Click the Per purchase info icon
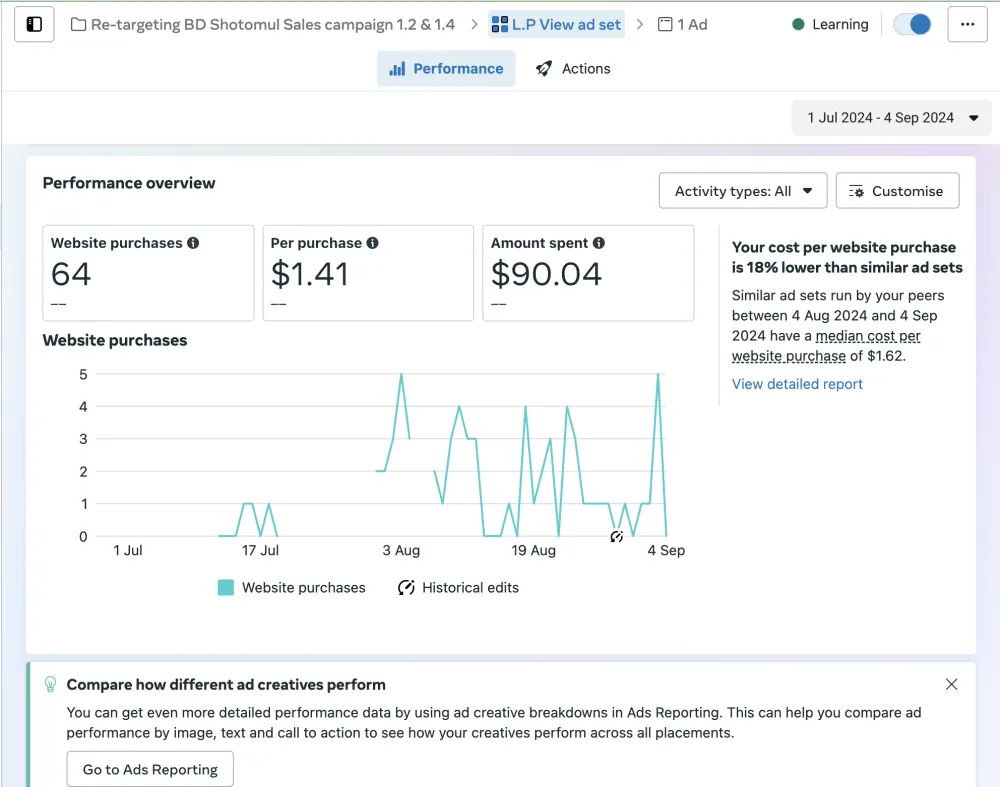1000x787 pixels. [372, 243]
